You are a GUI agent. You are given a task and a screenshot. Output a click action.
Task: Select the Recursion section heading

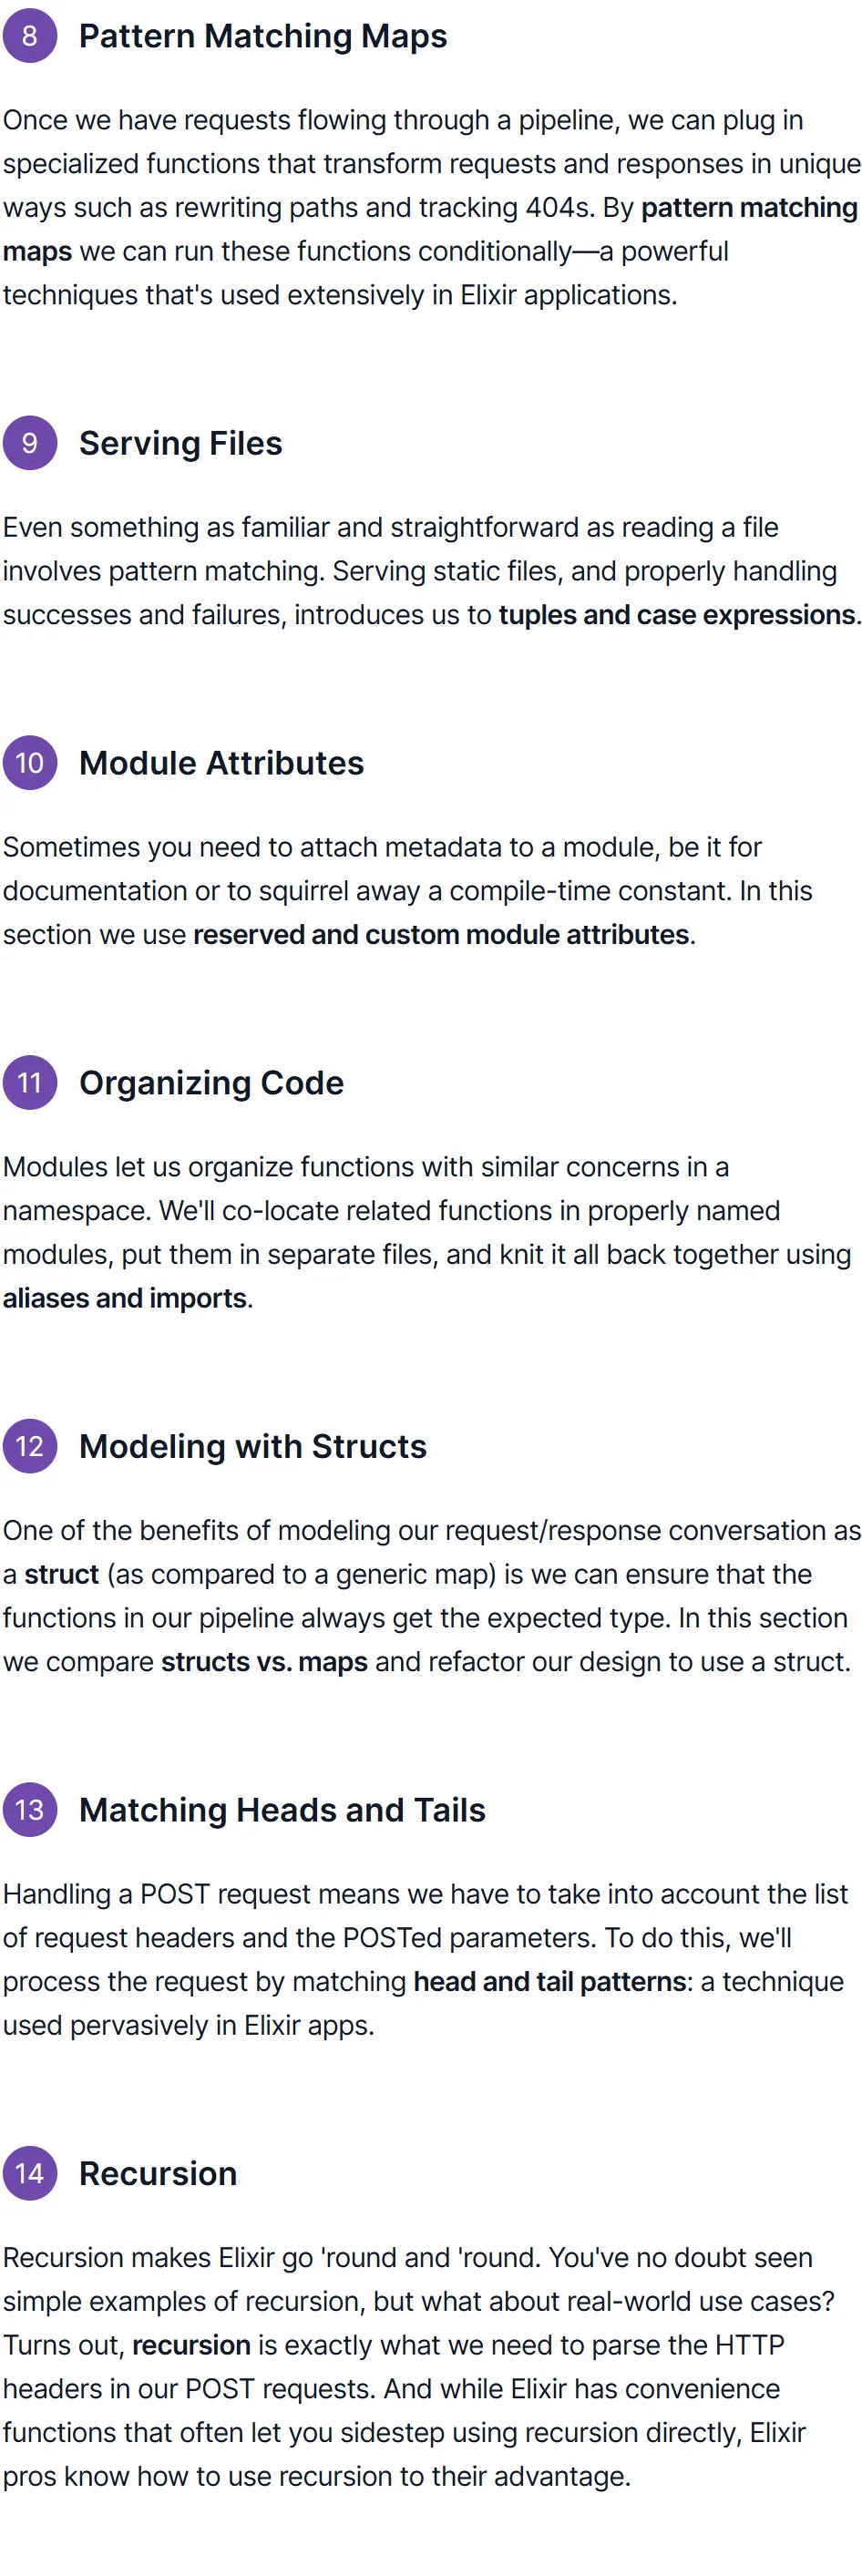click(x=158, y=2173)
